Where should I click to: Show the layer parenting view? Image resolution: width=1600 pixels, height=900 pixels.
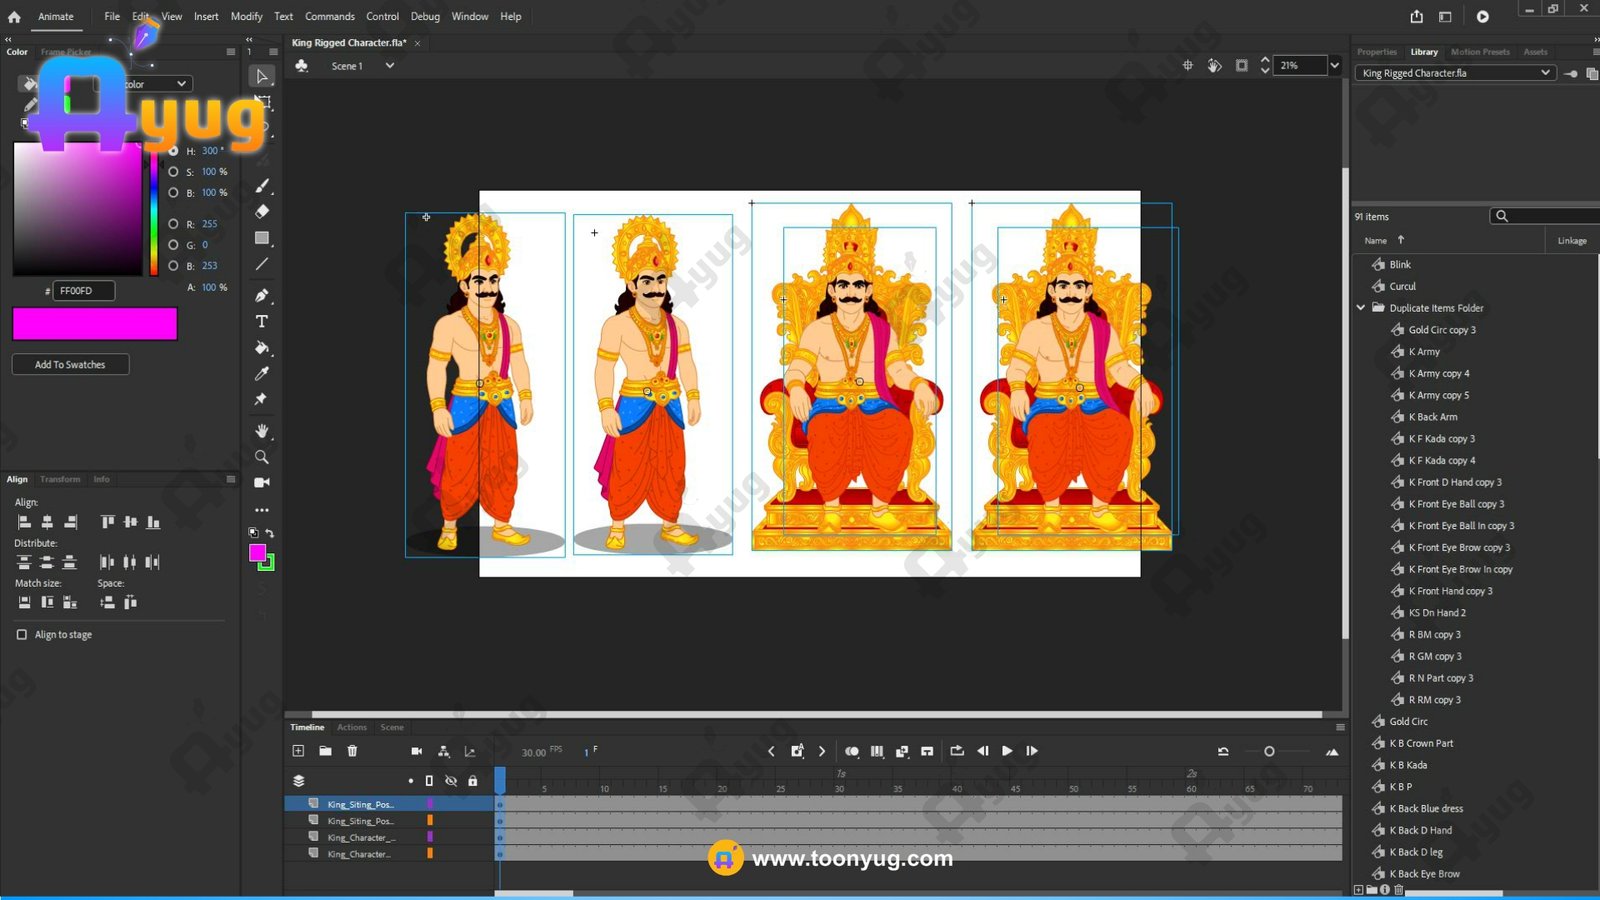pyautogui.click(x=444, y=751)
